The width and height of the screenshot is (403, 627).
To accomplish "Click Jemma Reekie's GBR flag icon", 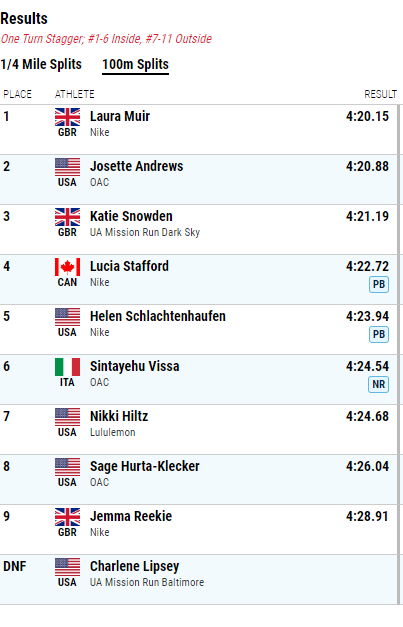I will [x=67, y=517].
